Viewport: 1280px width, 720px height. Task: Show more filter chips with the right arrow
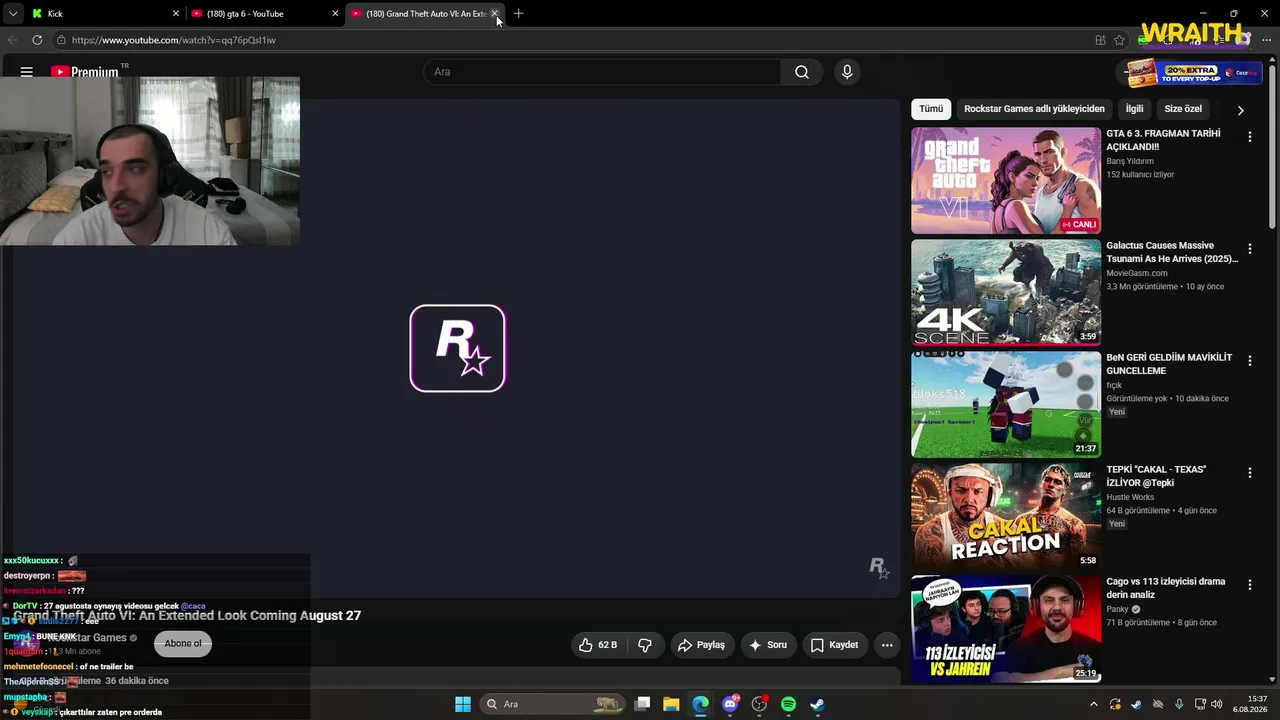pyautogui.click(x=1240, y=110)
